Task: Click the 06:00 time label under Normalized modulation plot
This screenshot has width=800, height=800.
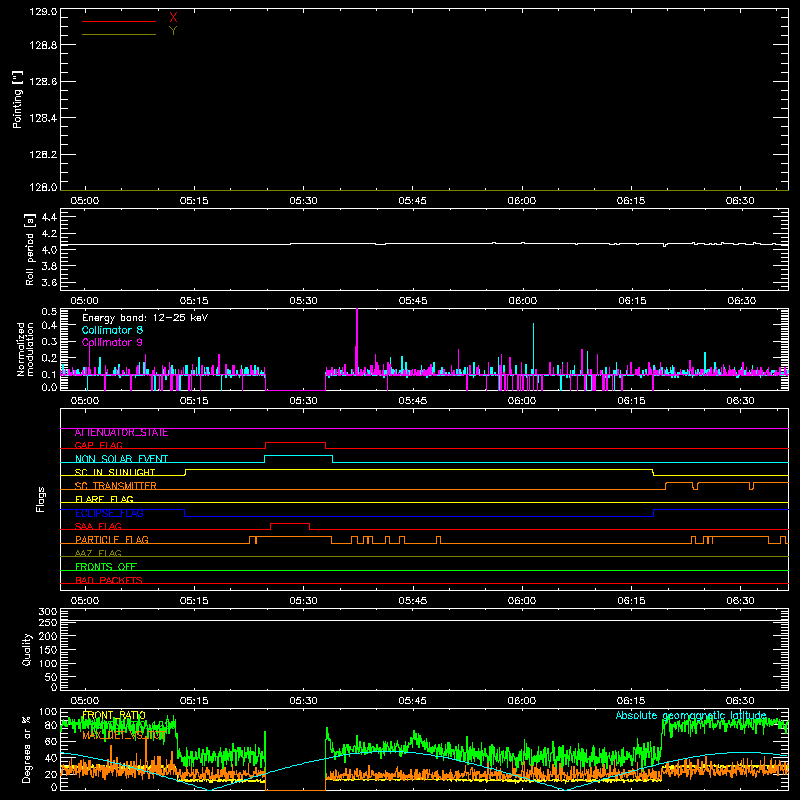Action: (x=522, y=401)
